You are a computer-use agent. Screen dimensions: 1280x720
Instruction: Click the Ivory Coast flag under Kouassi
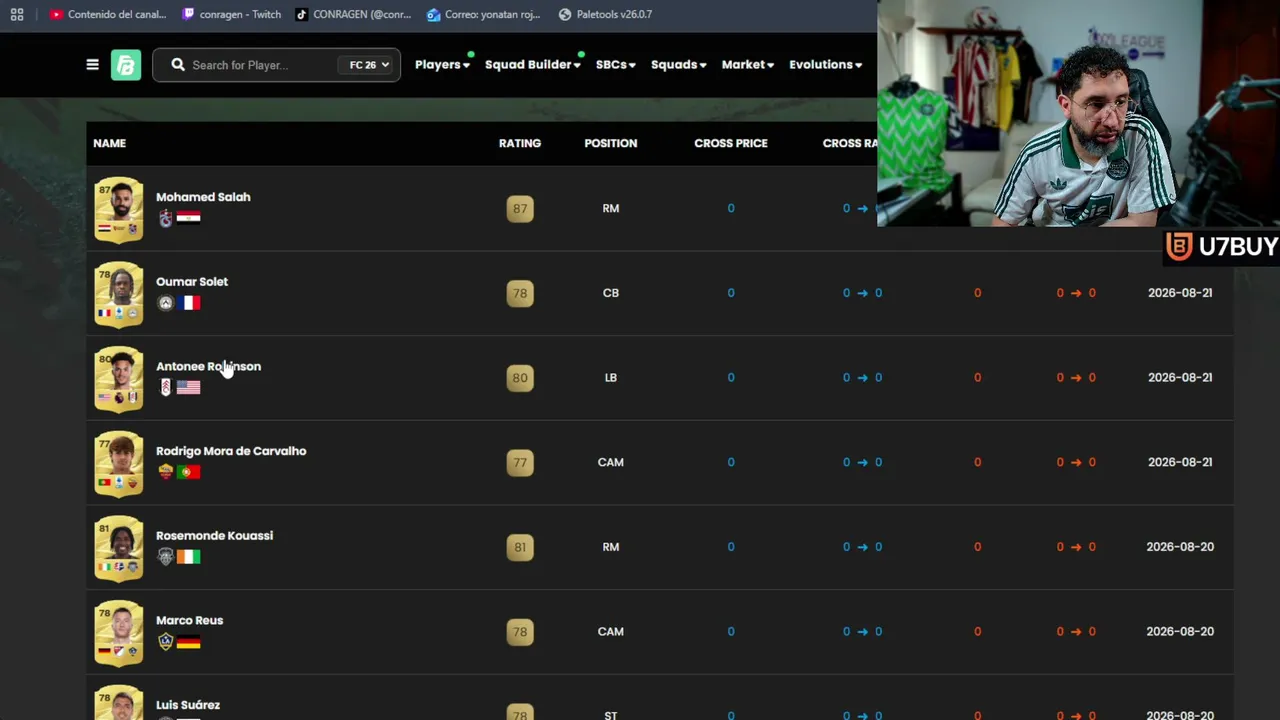click(x=188, y=557)
